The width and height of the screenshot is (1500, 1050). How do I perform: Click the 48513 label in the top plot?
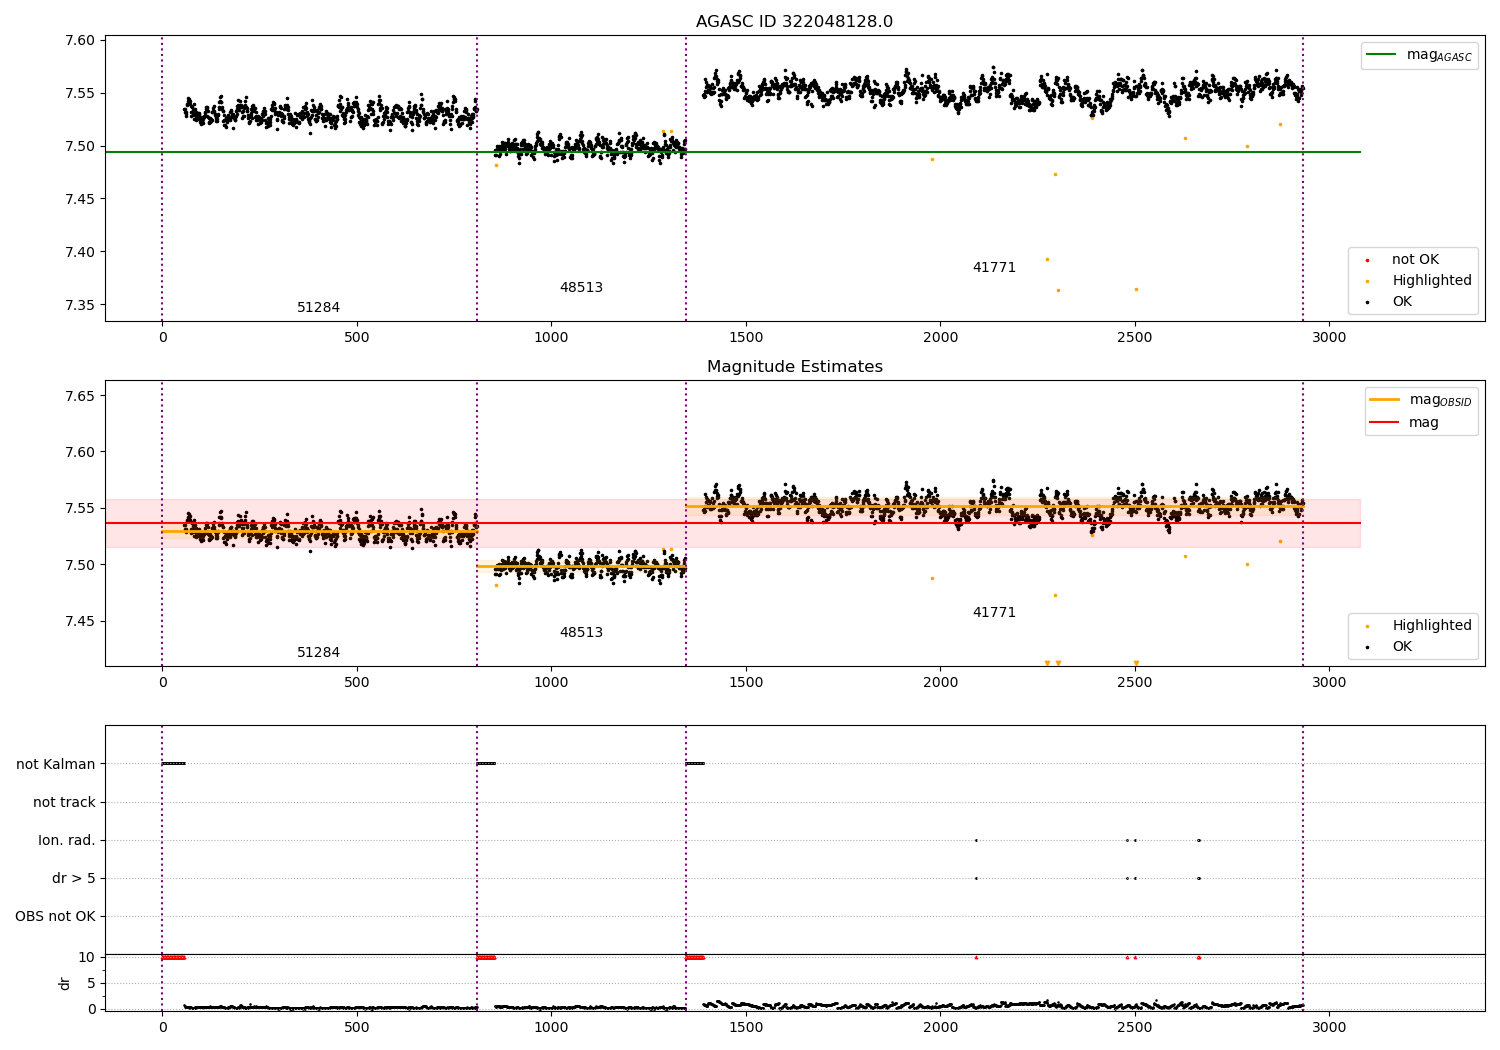[581, 288]
